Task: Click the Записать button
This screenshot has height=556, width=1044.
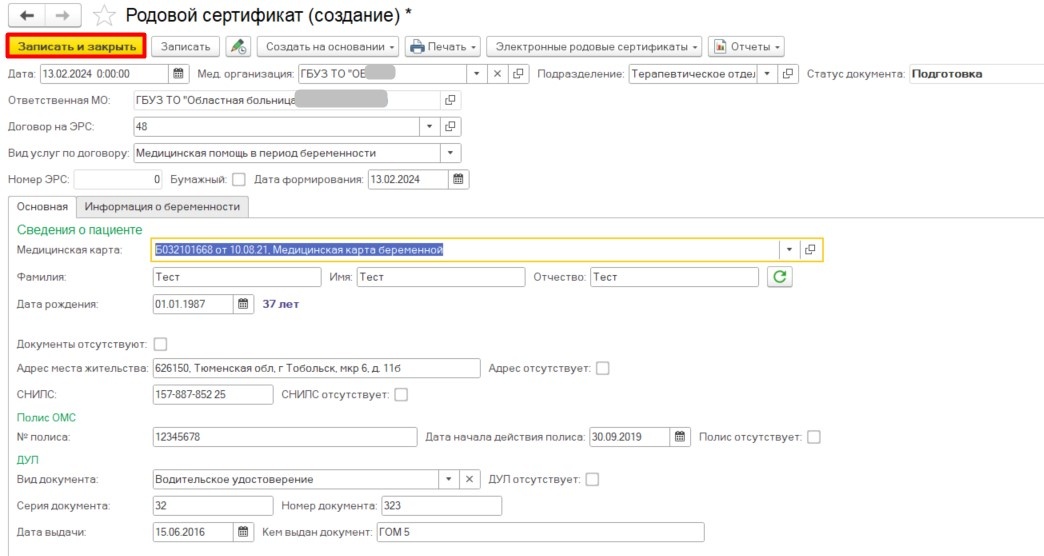Action: (x=186, y=47)
